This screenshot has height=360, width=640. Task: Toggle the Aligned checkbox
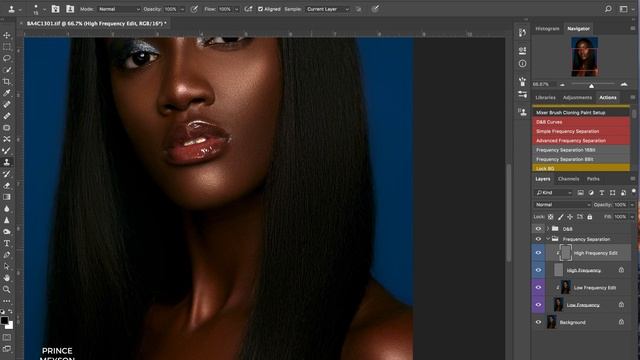coord(260,9)
